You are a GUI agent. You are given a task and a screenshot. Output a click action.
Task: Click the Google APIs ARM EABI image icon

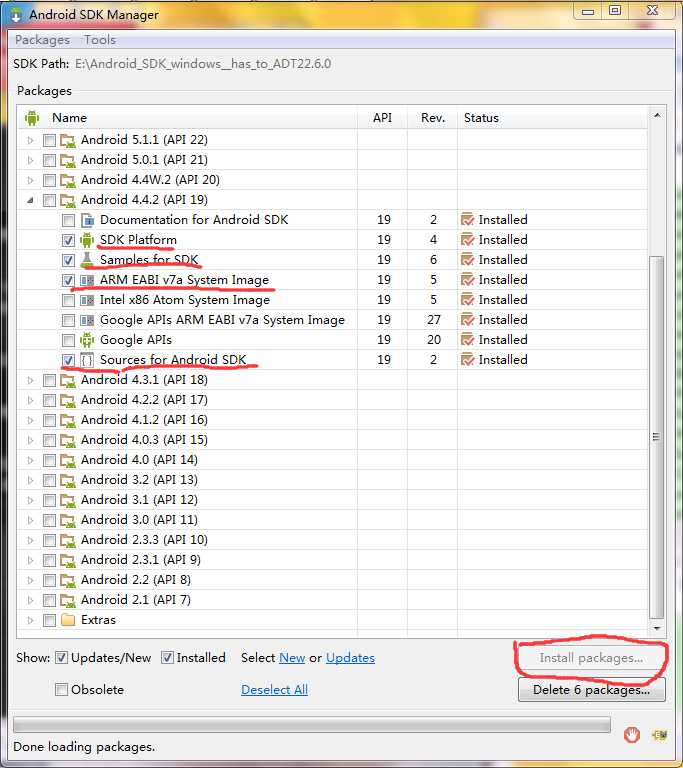(x=87, y=320)
